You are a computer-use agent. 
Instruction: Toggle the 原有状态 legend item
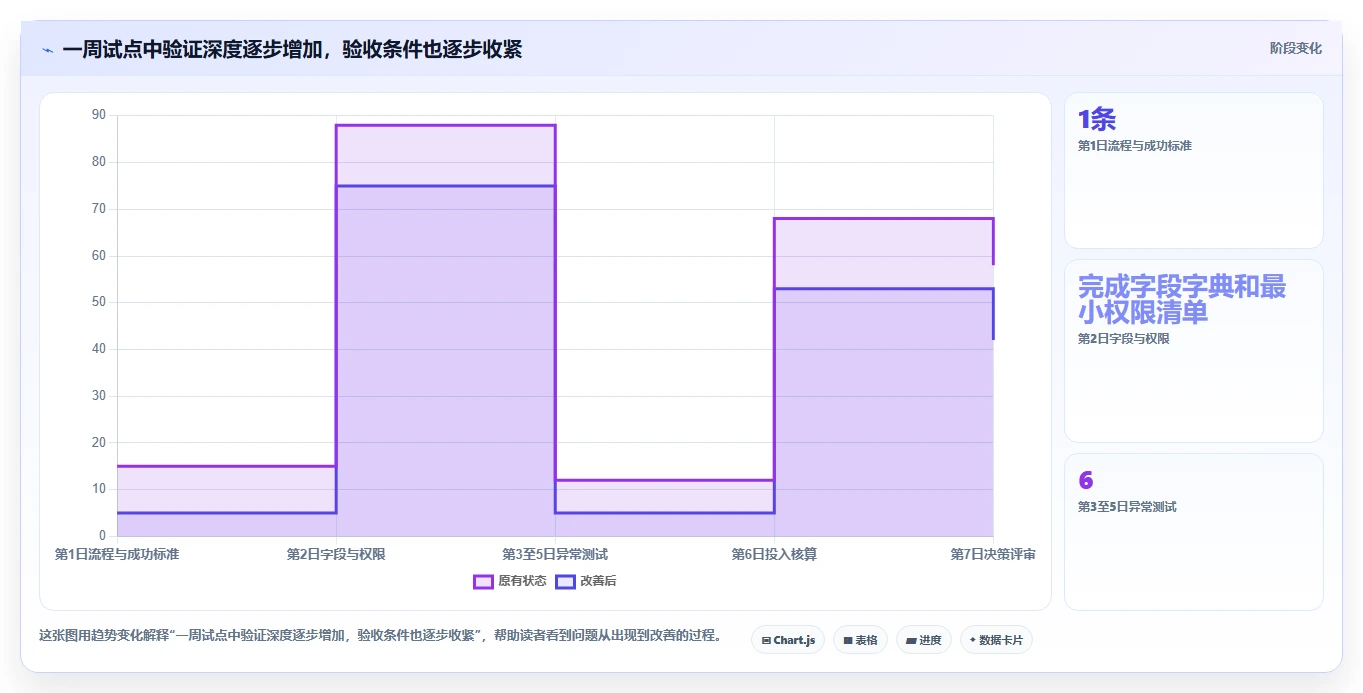click(509, 581)
